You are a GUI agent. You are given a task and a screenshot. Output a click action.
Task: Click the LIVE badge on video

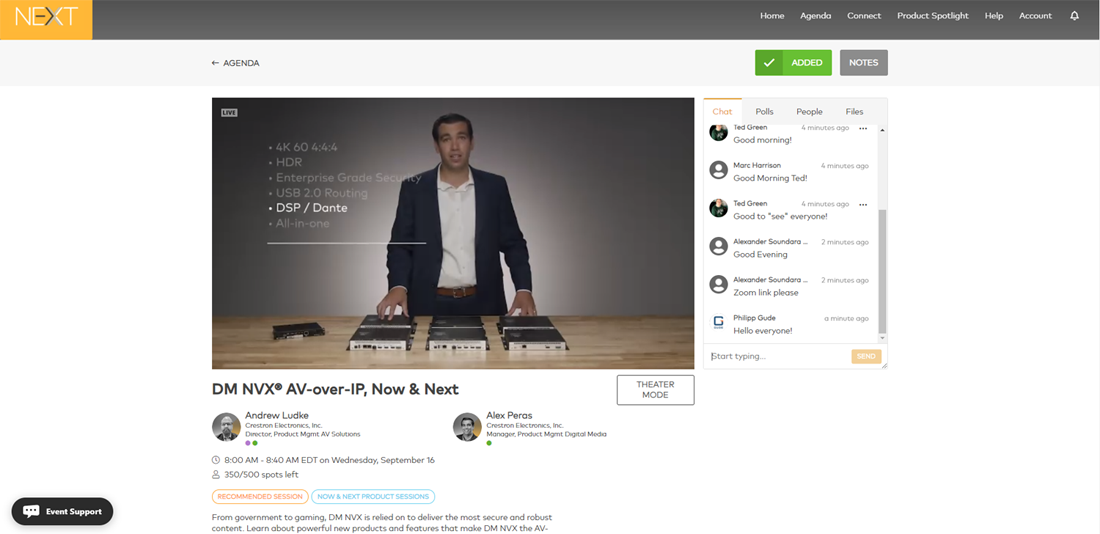coord(229,112)
